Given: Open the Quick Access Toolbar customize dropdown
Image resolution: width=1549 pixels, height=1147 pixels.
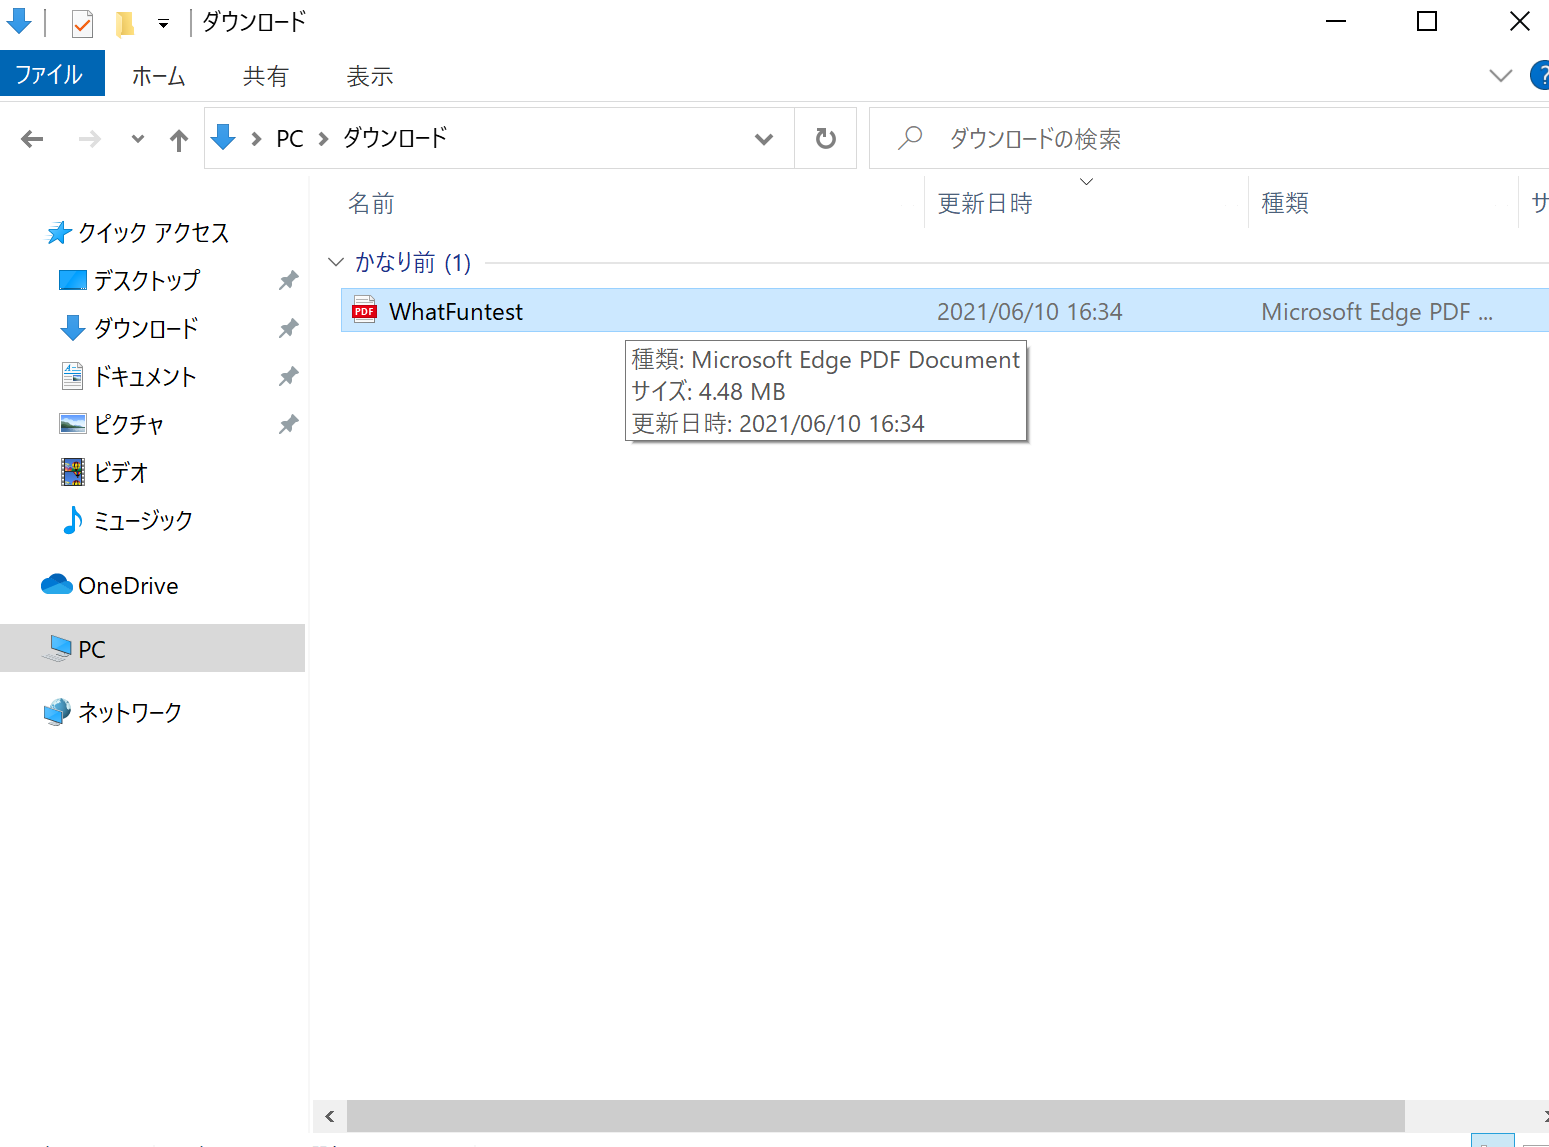Looking at the screenshot, I should point(163,23).
